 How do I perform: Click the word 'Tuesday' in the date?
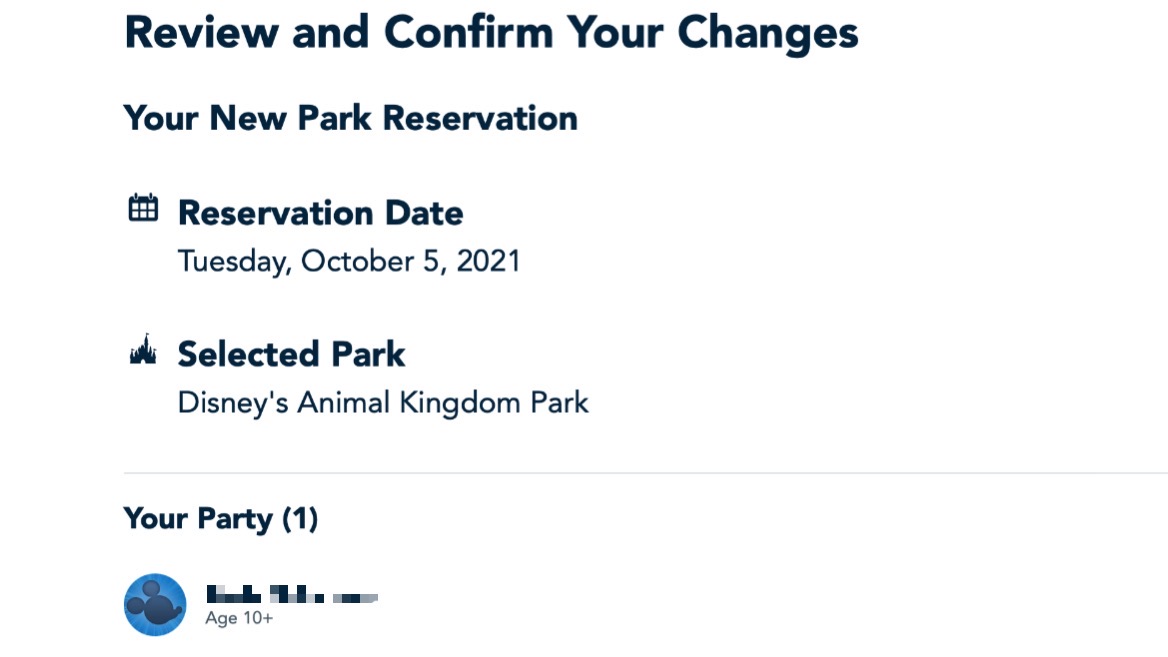pyautogui.click(x=232, y=262)
